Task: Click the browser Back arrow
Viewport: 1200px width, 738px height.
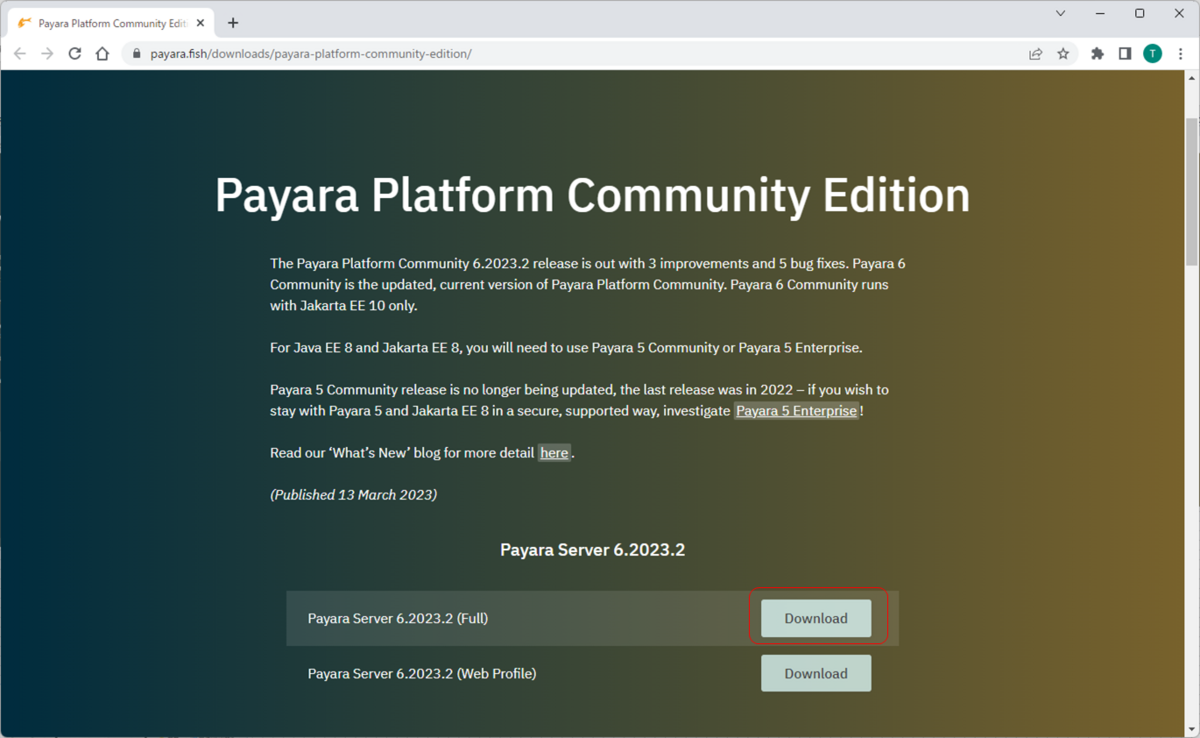Action: [20, 54]
